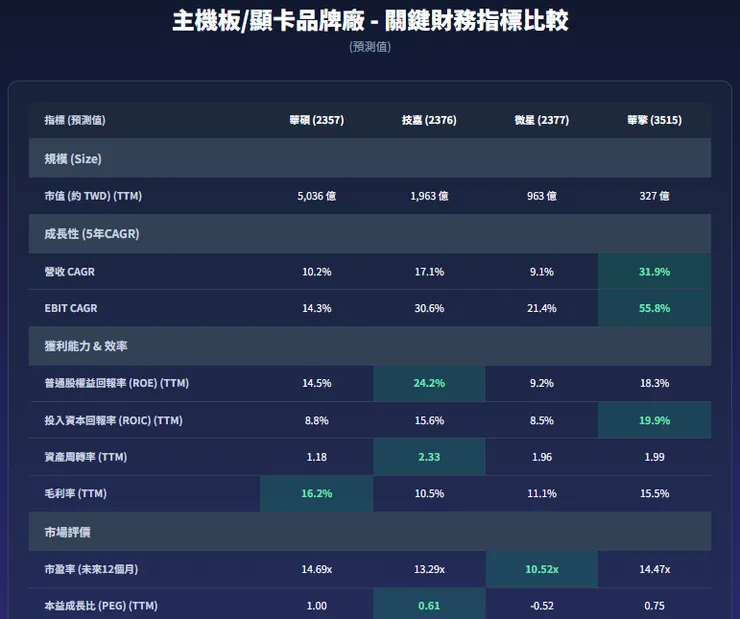Click the 8.5% ROIC value
This screenshot has height=619, width=740.
(x=542, y=420)
